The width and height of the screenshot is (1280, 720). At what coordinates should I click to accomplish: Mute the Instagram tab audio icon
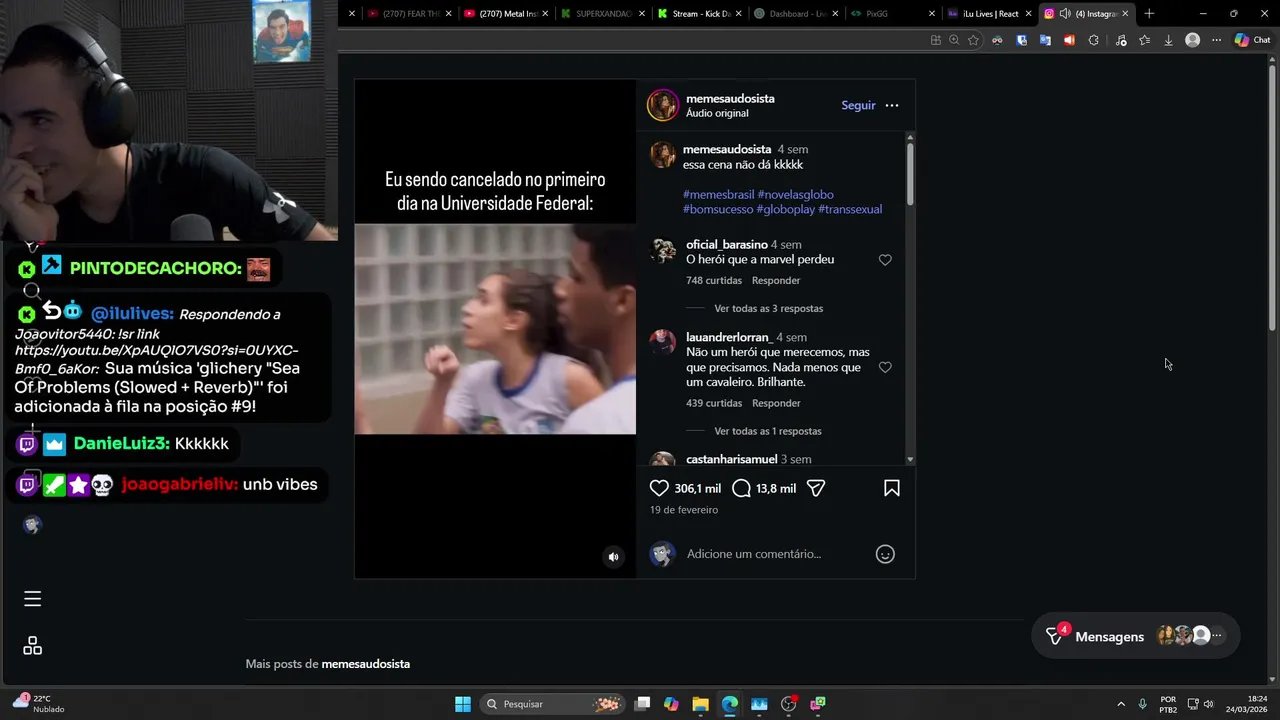(1065, 14)
